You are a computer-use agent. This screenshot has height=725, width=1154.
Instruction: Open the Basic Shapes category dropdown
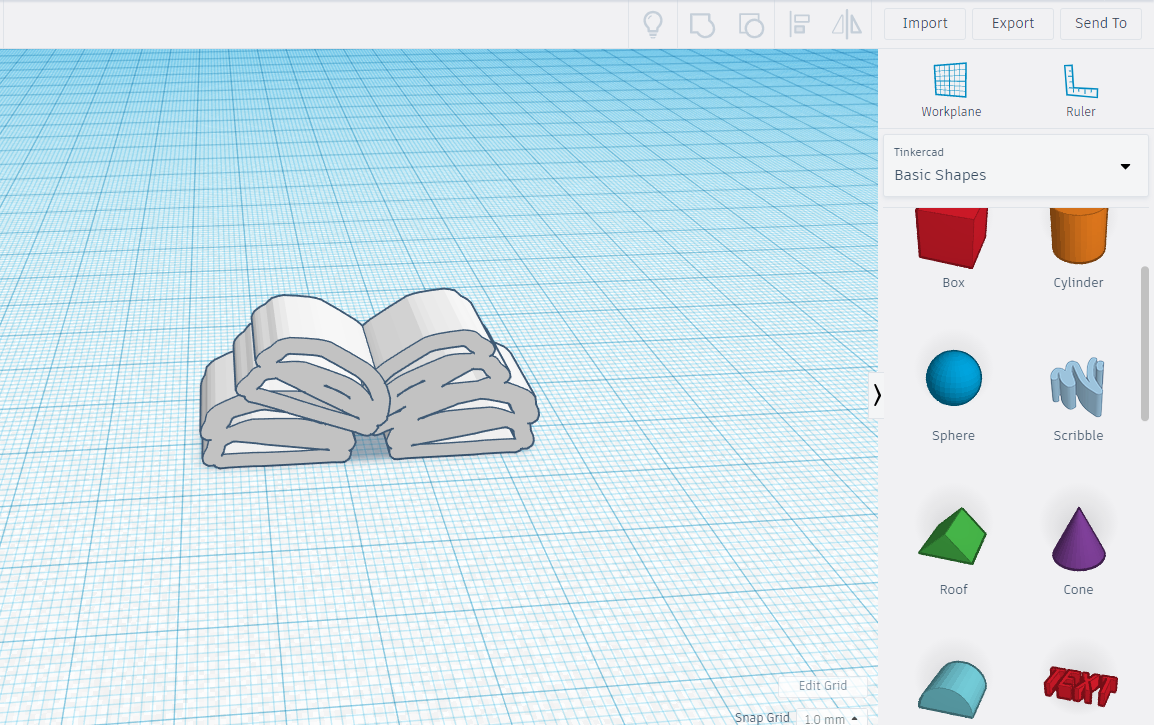point(1015,166)
